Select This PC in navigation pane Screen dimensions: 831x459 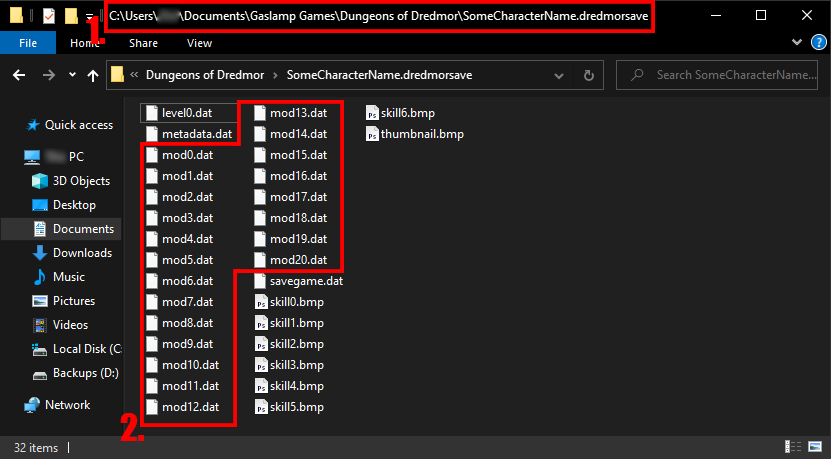[54, 157]
